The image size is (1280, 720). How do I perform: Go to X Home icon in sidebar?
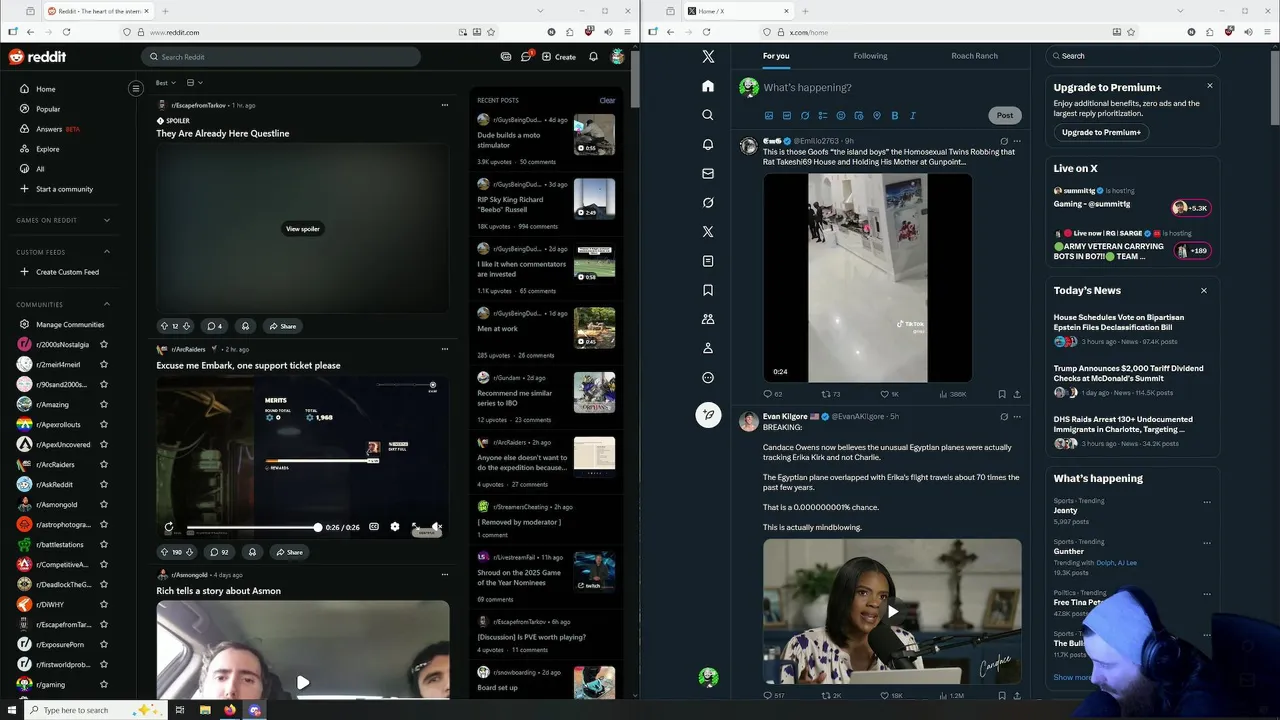tap(708, 86)
